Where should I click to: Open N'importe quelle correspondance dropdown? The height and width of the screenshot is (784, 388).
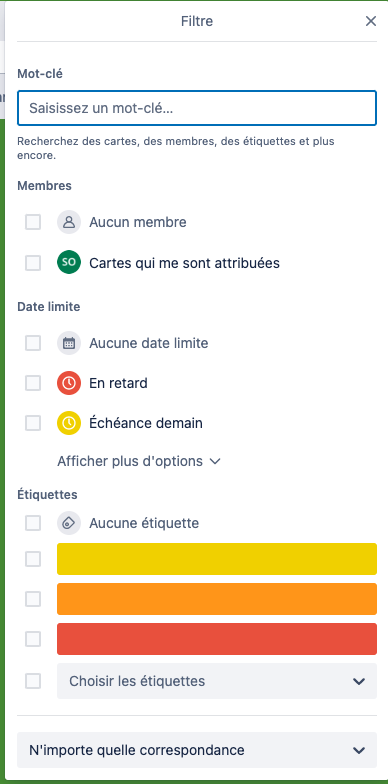tap(197, 750)
